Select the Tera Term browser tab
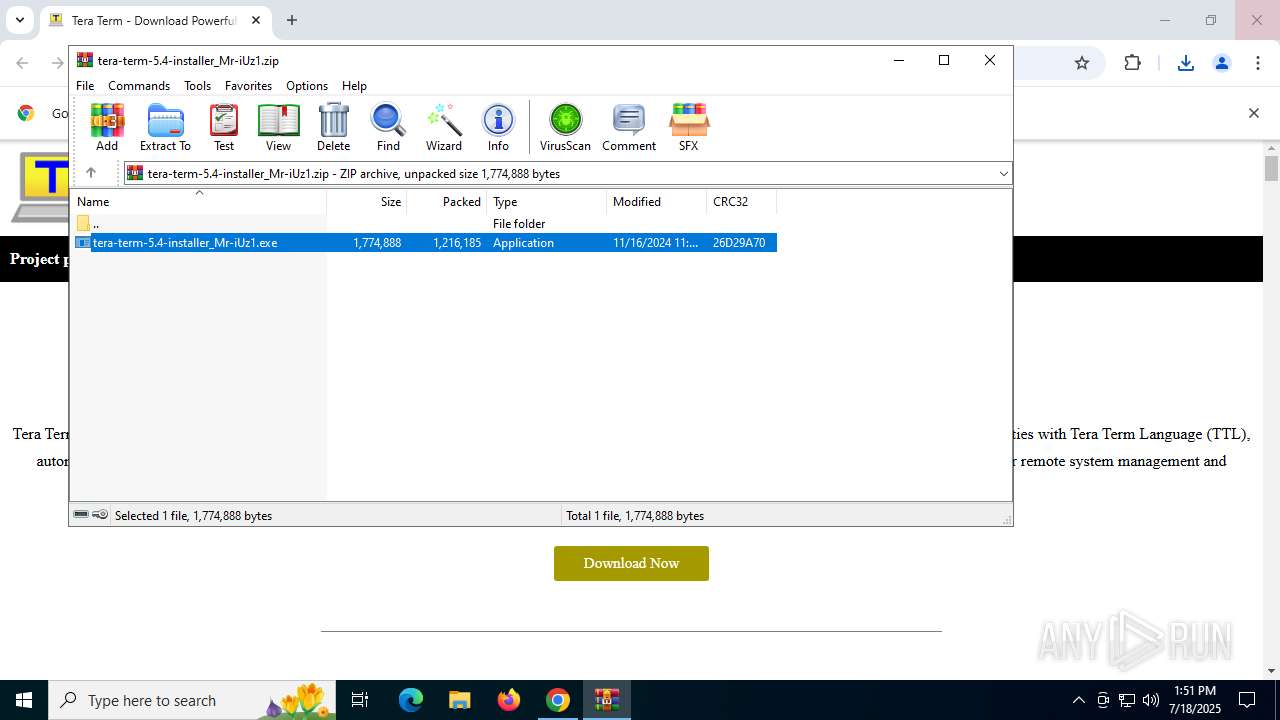Image resolution: width=1280 pixels, height=720 pixels. pos(157,20)
